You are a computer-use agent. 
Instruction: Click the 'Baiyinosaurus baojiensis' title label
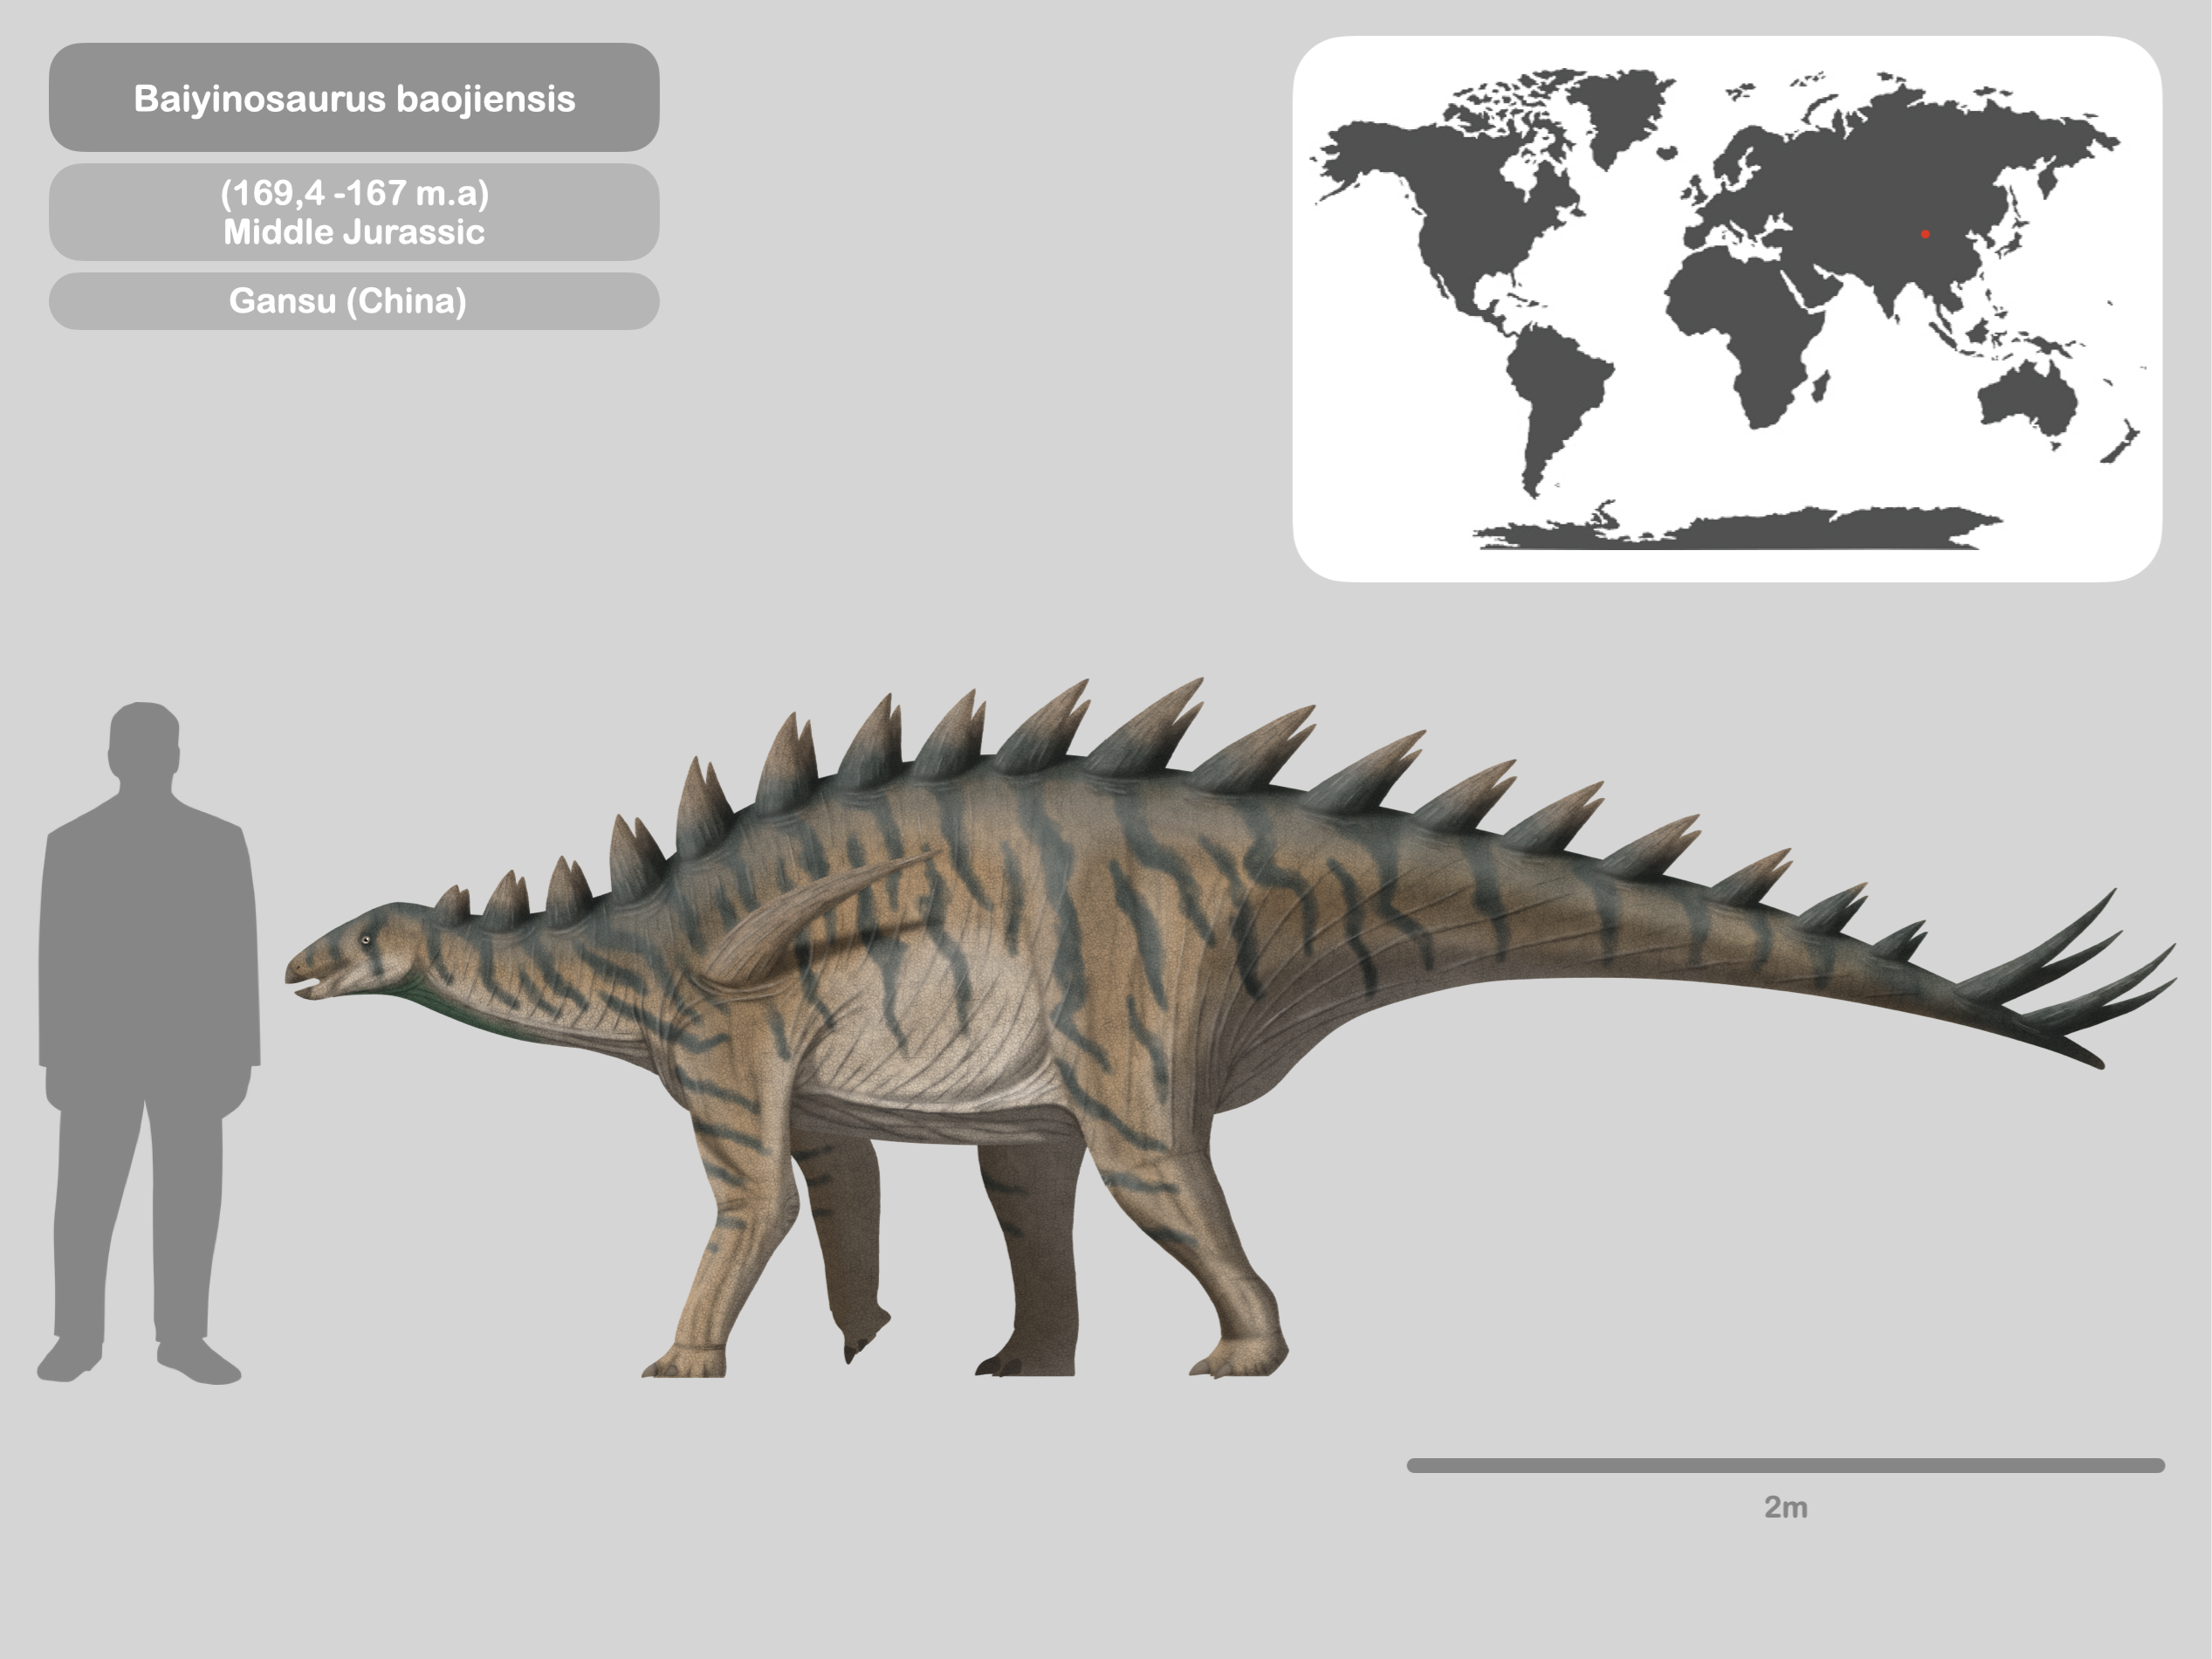[x=354, y=98]
